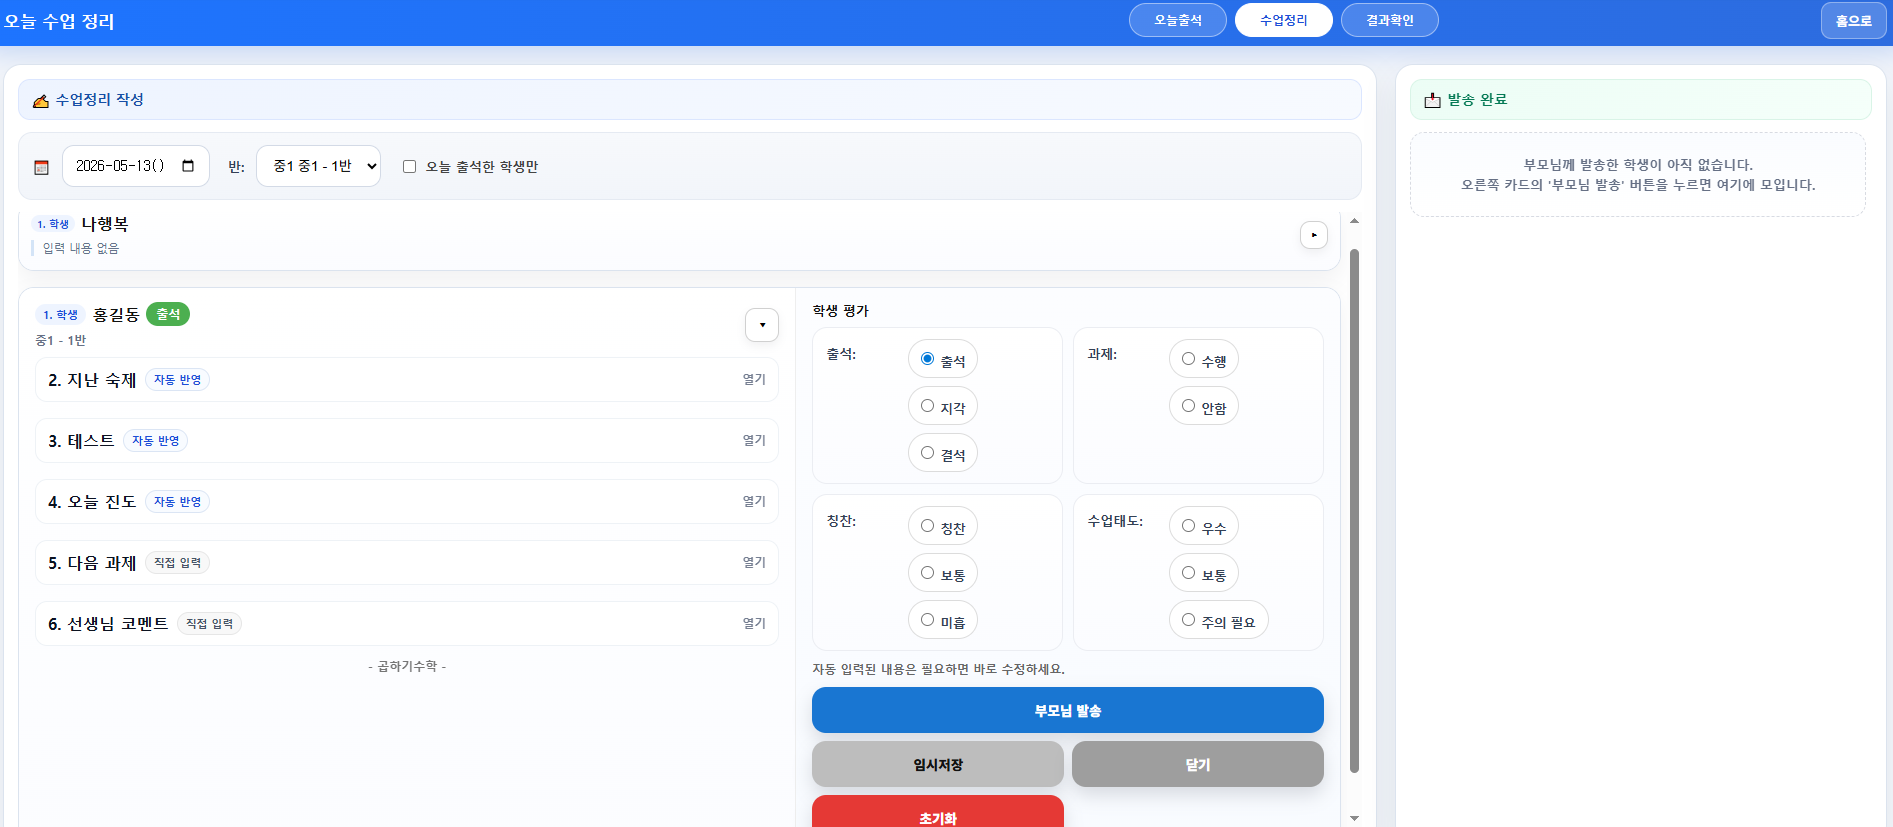Open the 2. 지난 숙제 section

click(x=407, y=380)
